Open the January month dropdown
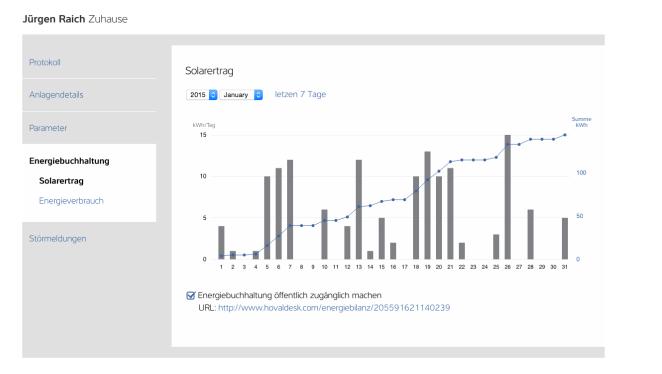662x374 pixels. pos(241,95)
